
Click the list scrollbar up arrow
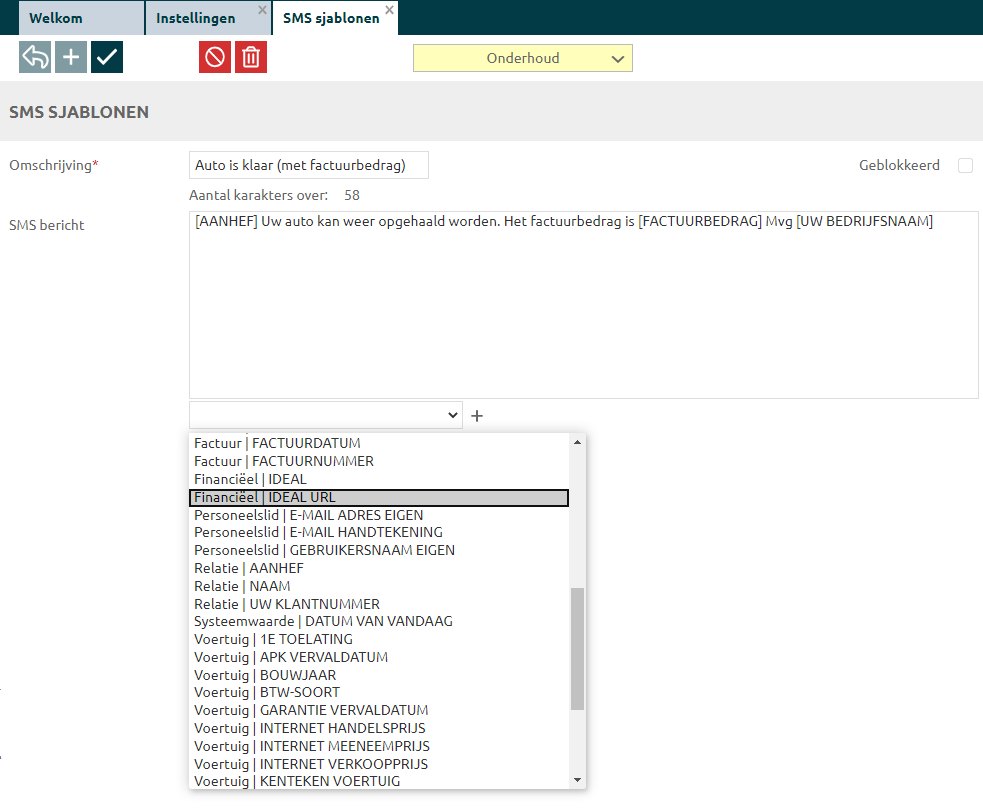tap(577, 442)
